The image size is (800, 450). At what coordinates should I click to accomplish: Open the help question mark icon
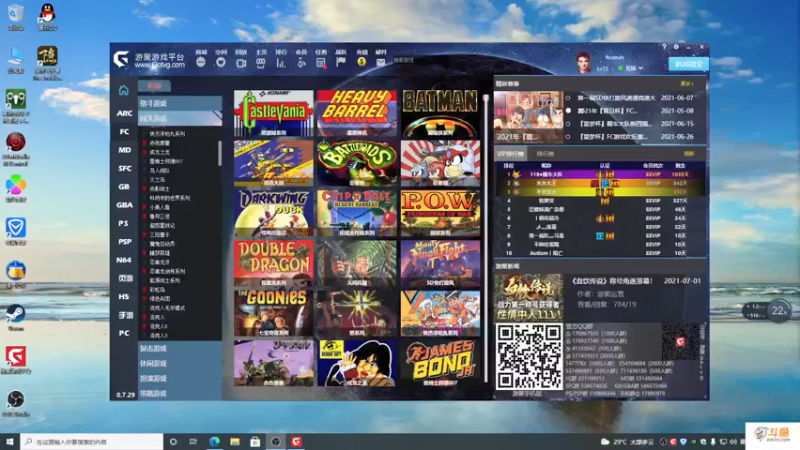coord(664,47)
